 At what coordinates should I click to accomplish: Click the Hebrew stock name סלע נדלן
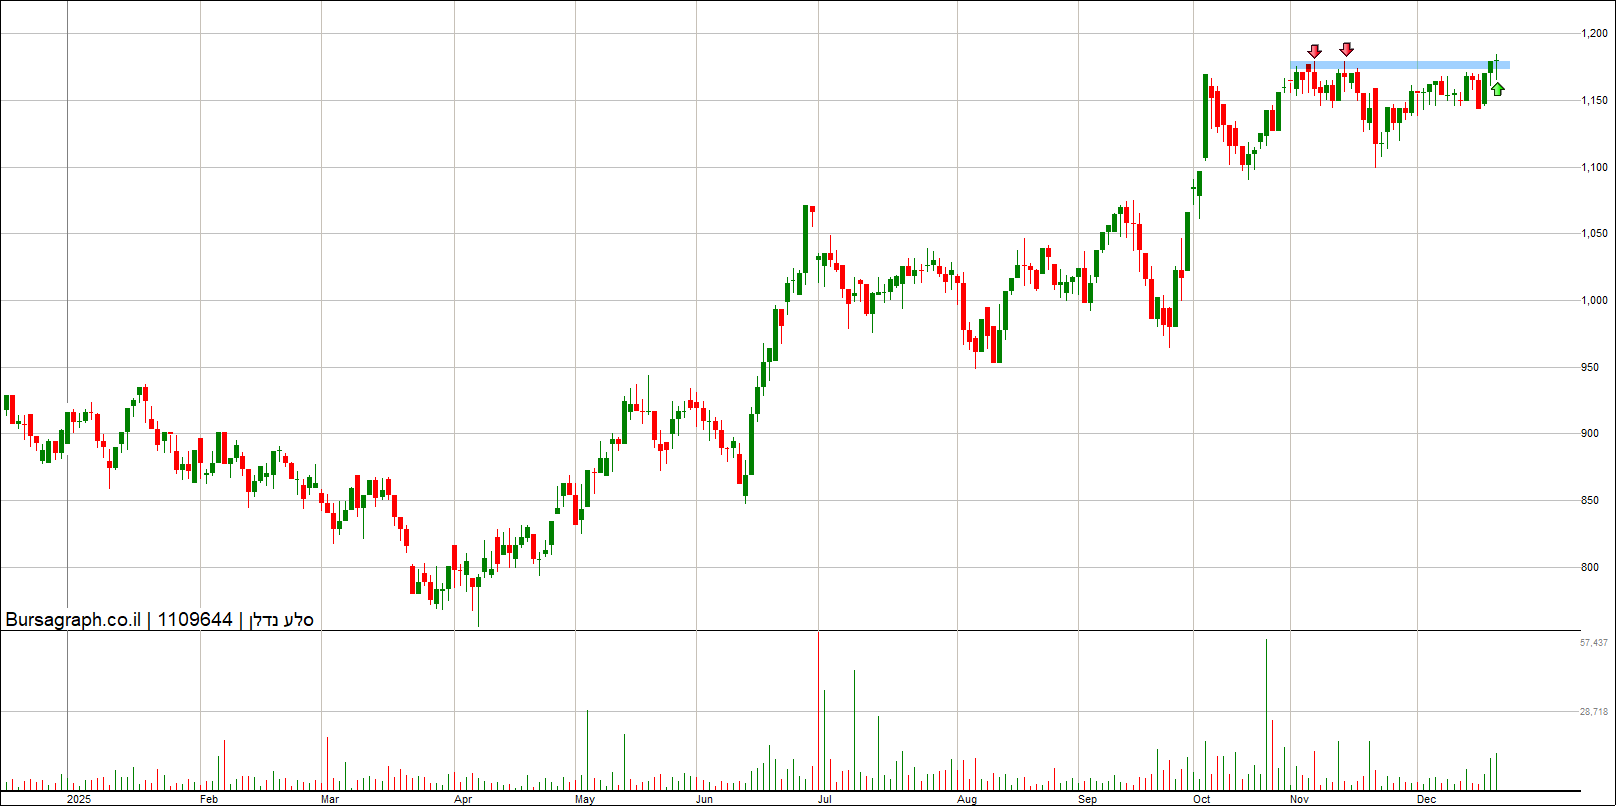tap(281, 620)
